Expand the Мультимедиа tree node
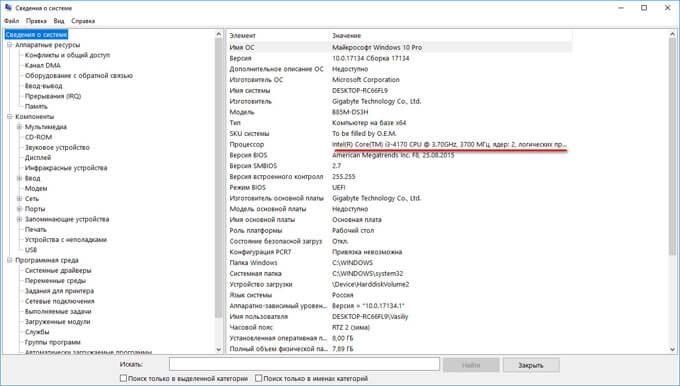Viewport: 680px width, 386px height. point(19,127)
